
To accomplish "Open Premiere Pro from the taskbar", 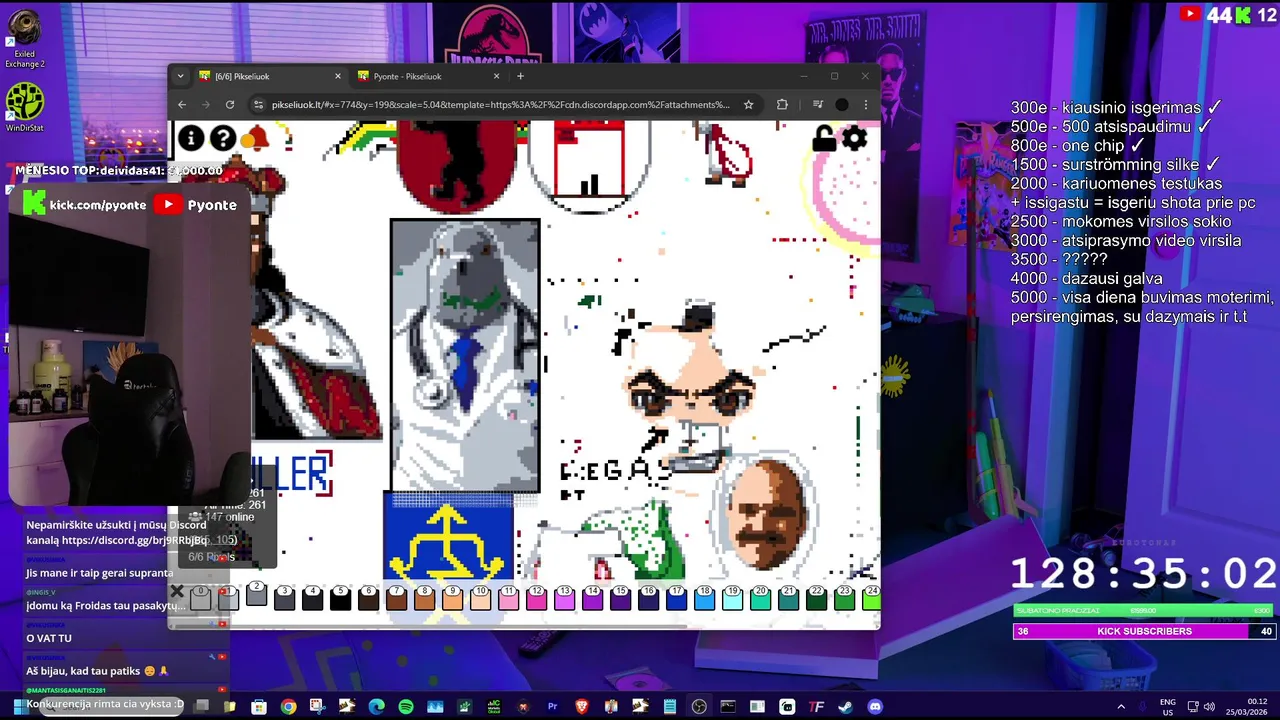I will pos(552,707).
